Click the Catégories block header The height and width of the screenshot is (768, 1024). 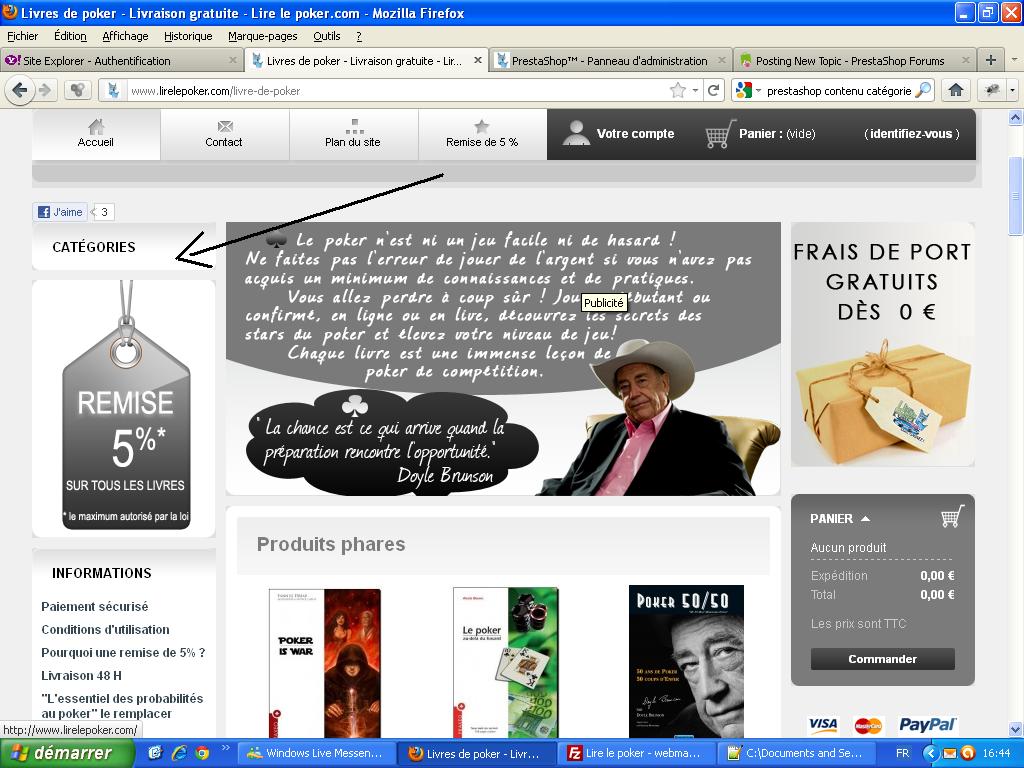click(x=123, y=246)
